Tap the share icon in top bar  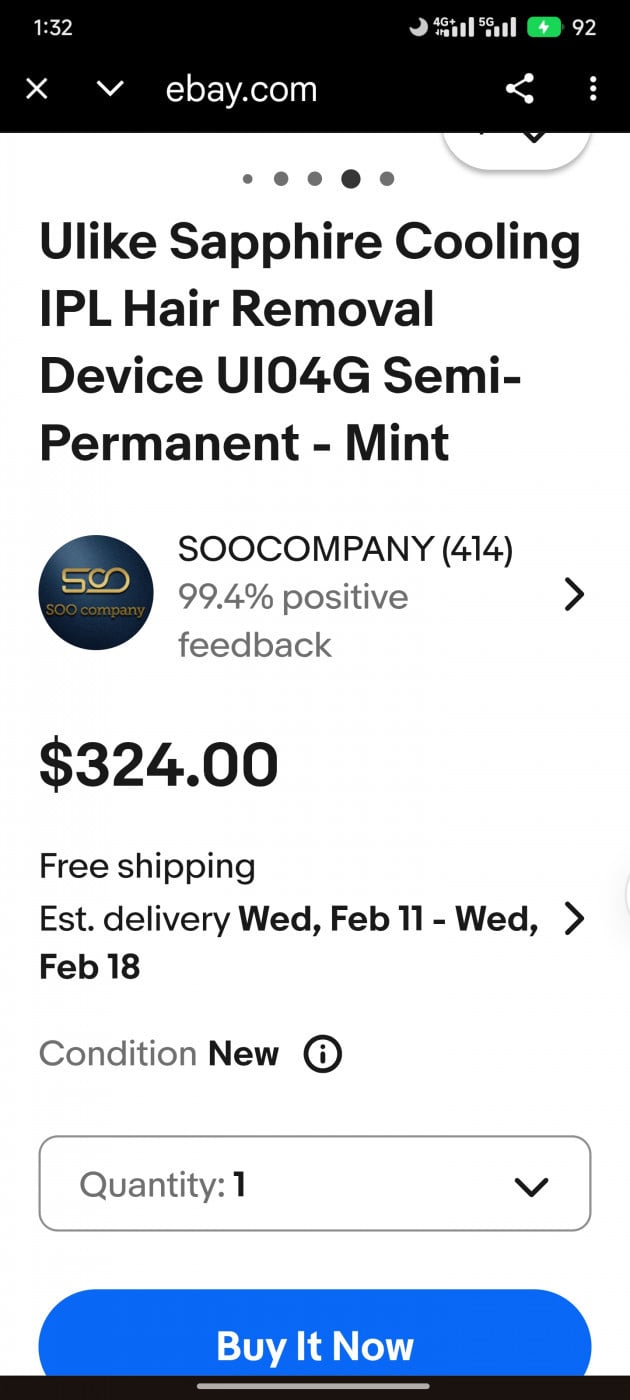pos(519,89)
